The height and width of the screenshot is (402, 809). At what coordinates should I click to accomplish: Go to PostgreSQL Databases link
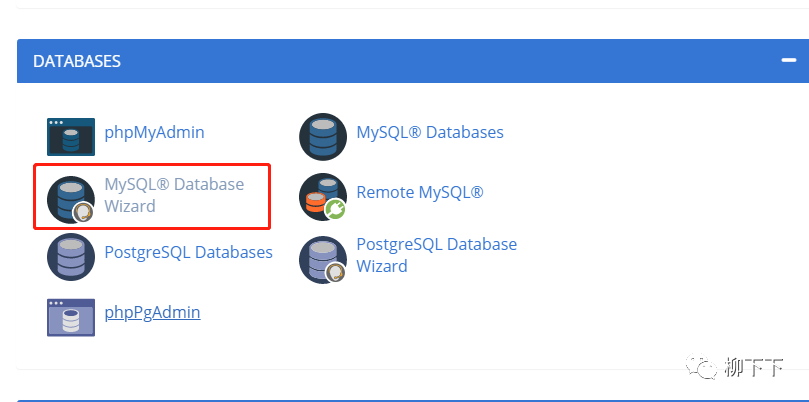pos(188,252)
